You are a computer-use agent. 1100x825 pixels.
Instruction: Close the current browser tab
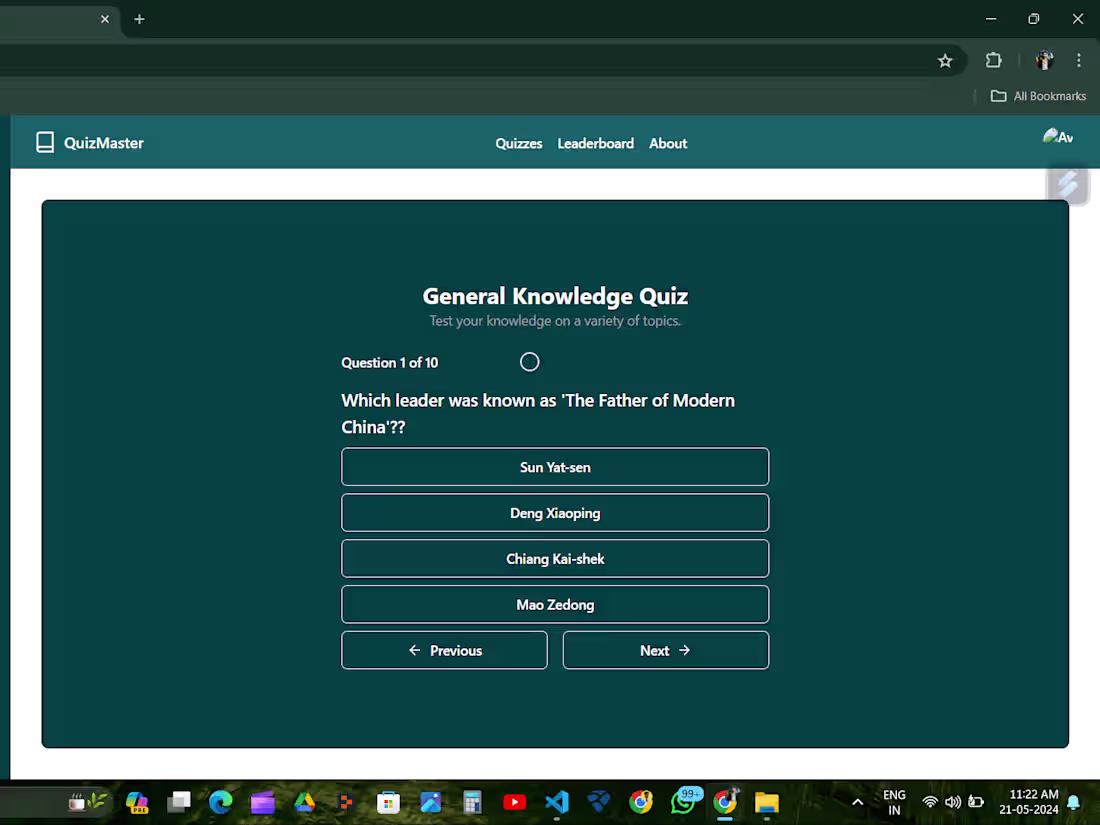(x=105, y=20)
